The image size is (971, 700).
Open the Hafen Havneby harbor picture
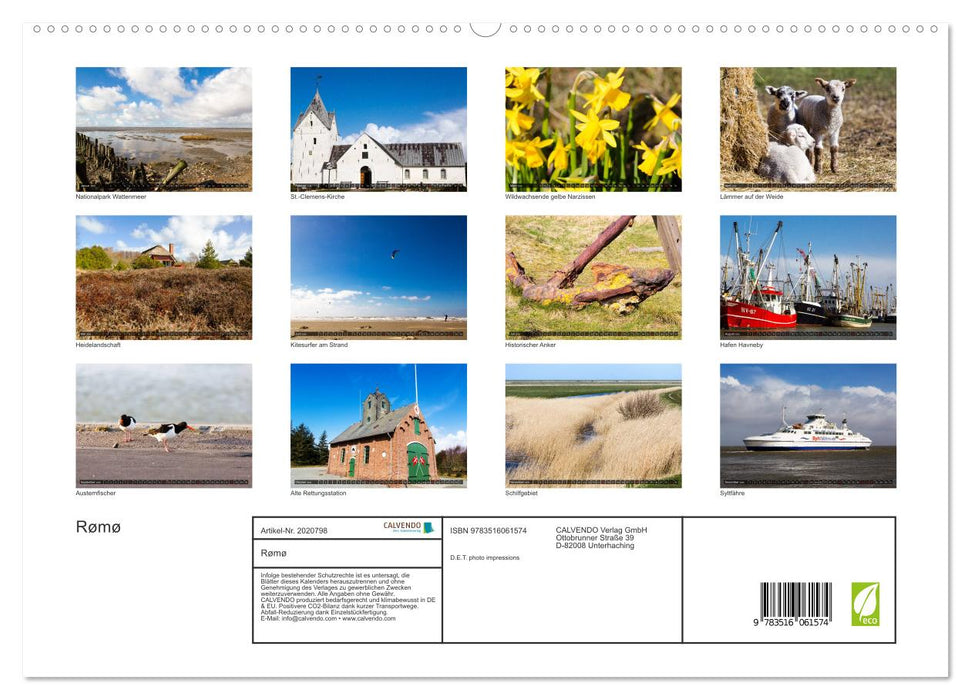807,276
